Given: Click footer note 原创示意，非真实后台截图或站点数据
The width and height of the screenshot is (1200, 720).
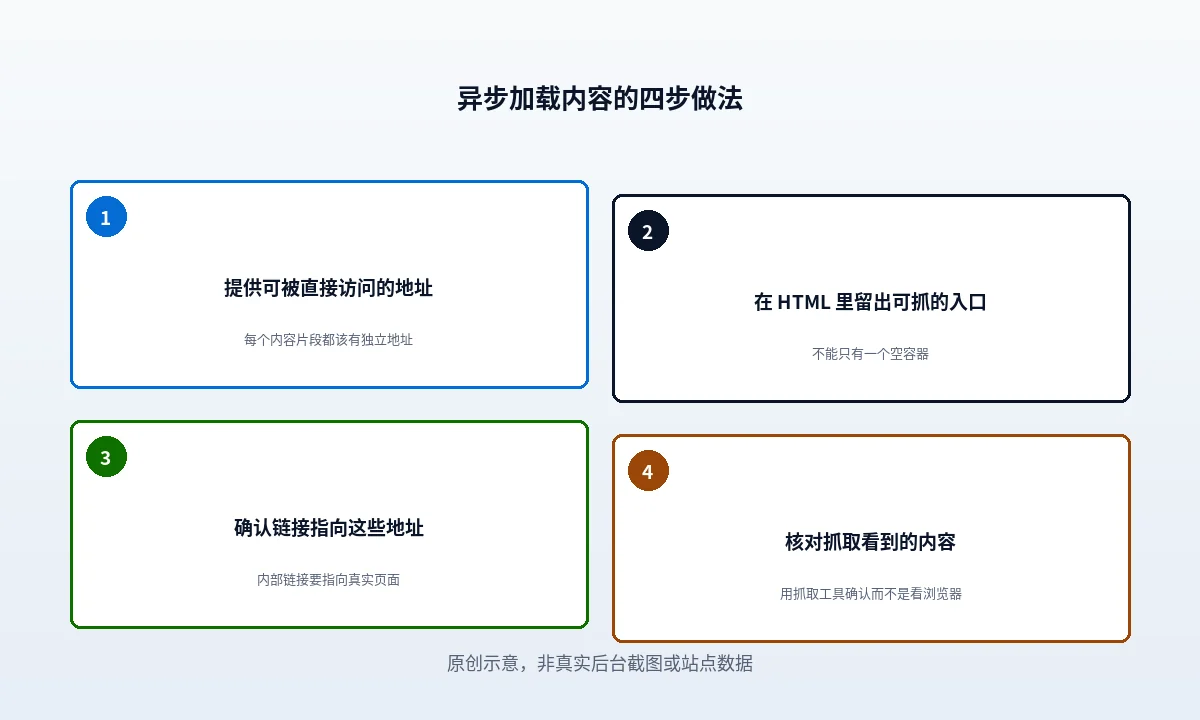Looking at the screenshot, I should pos(600,663).
